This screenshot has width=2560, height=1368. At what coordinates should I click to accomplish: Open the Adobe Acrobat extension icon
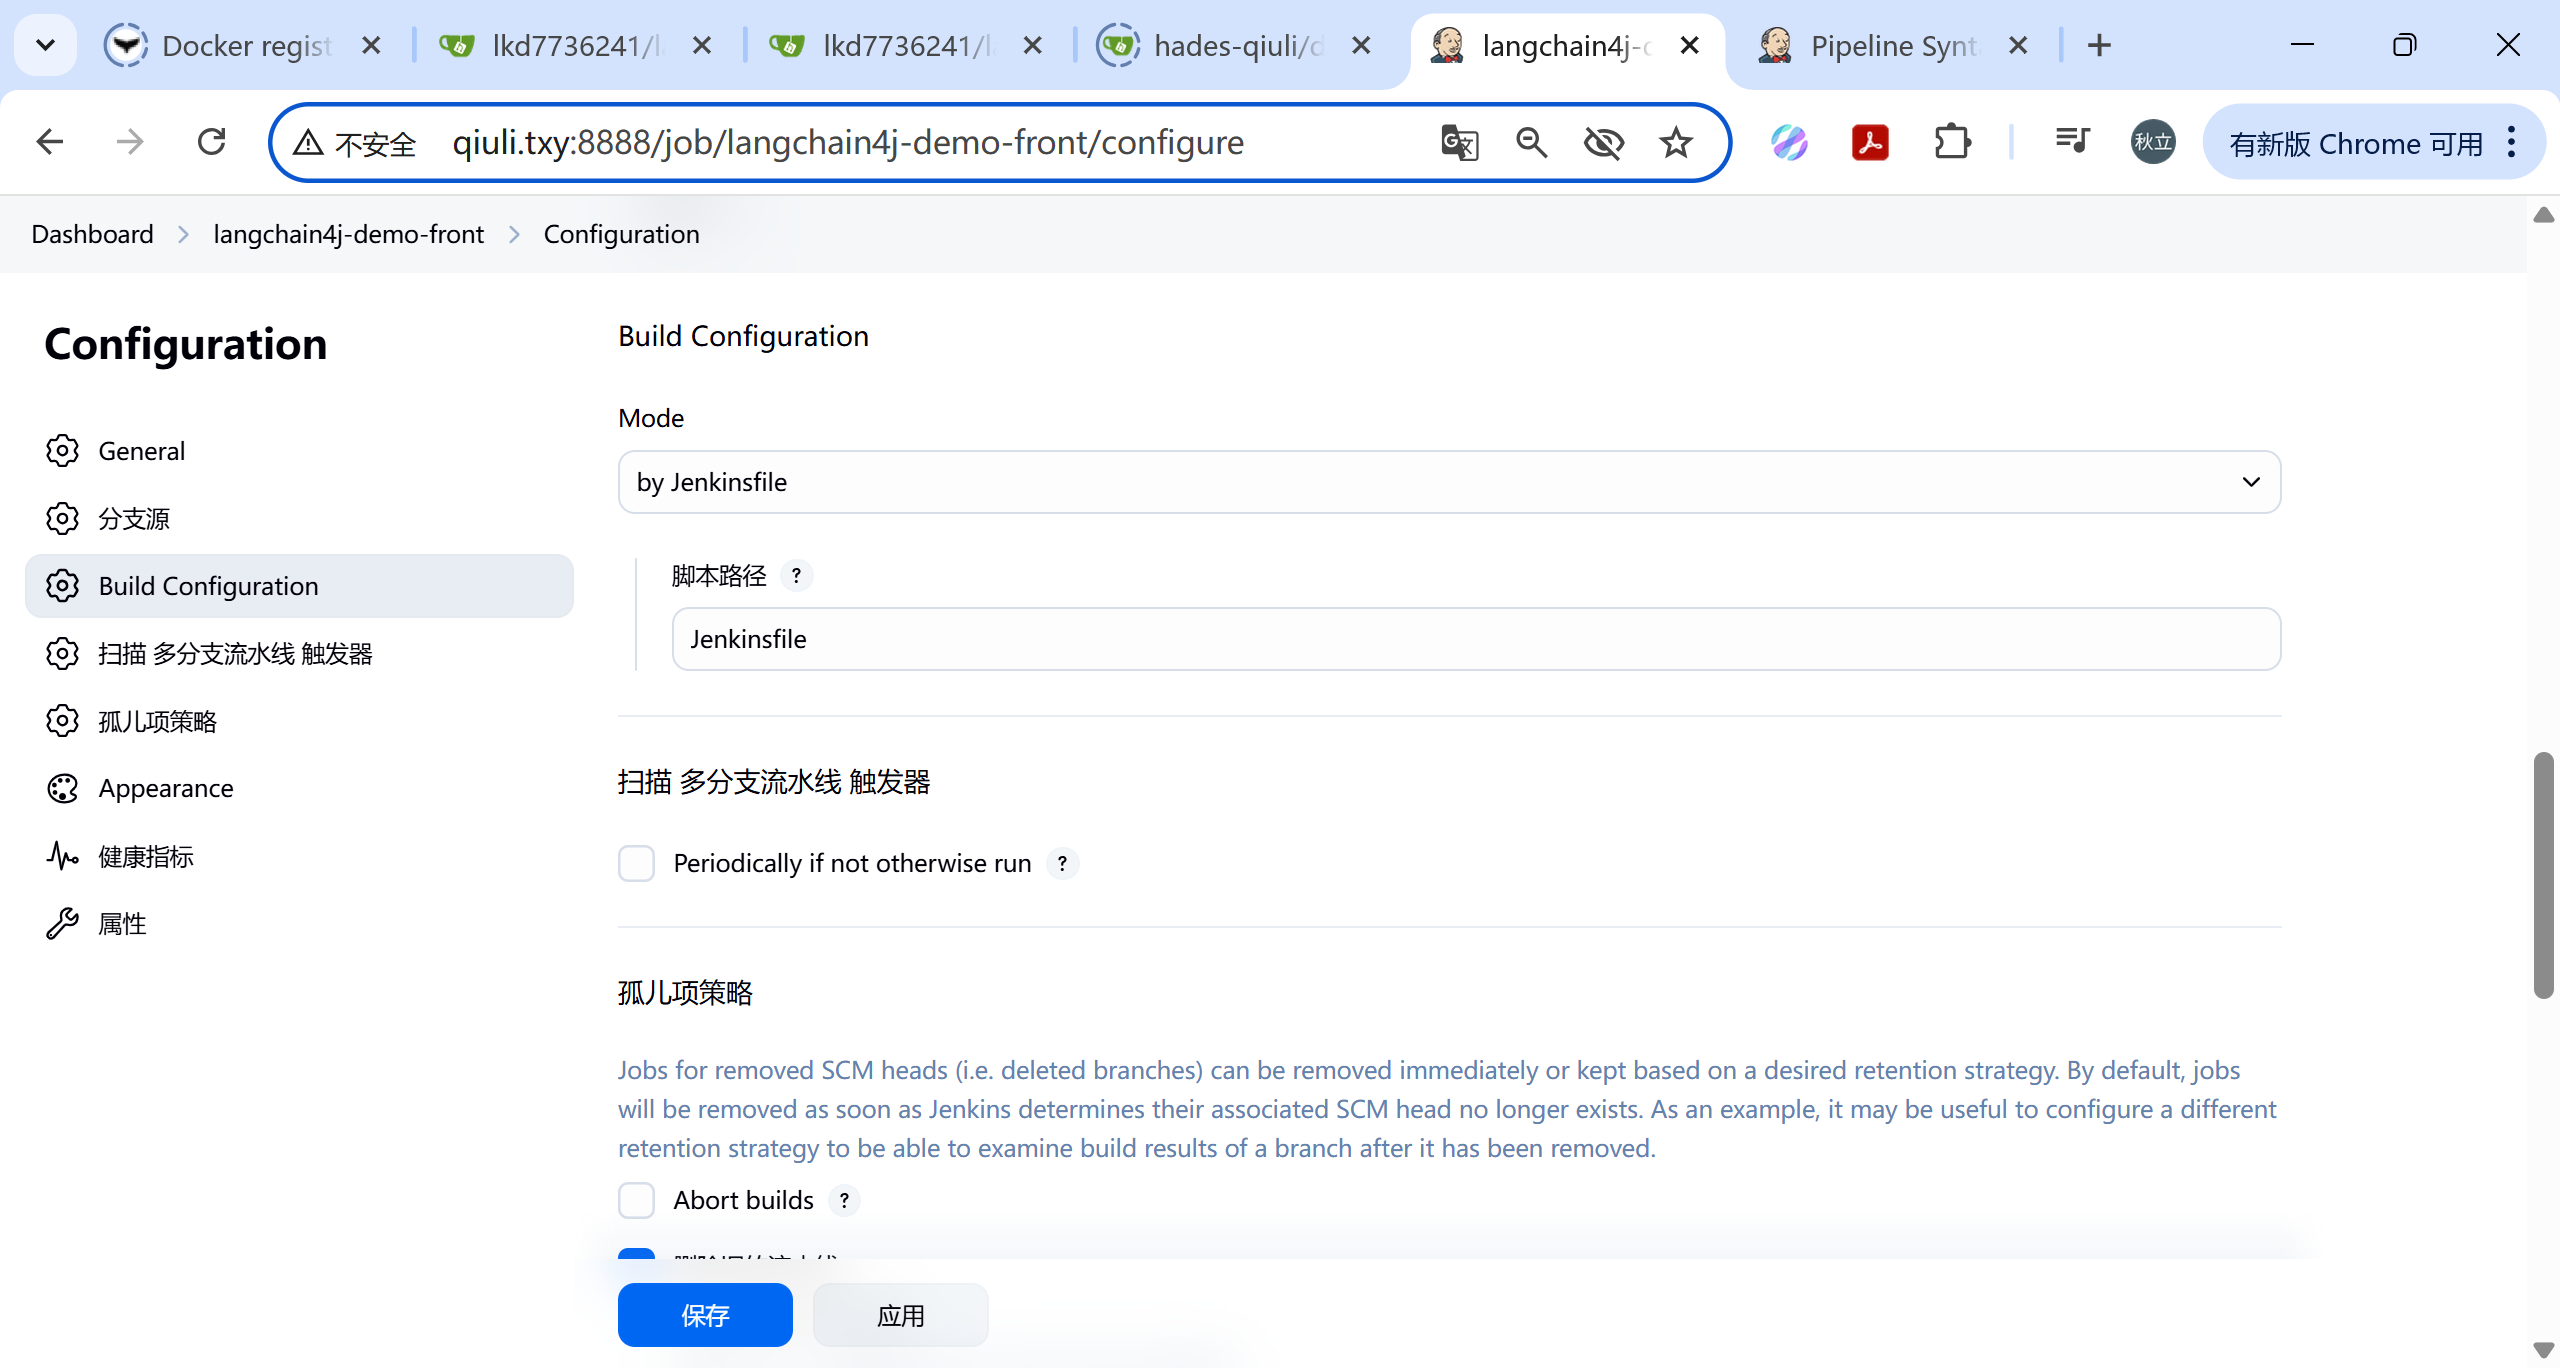(x=1870, y=143)
